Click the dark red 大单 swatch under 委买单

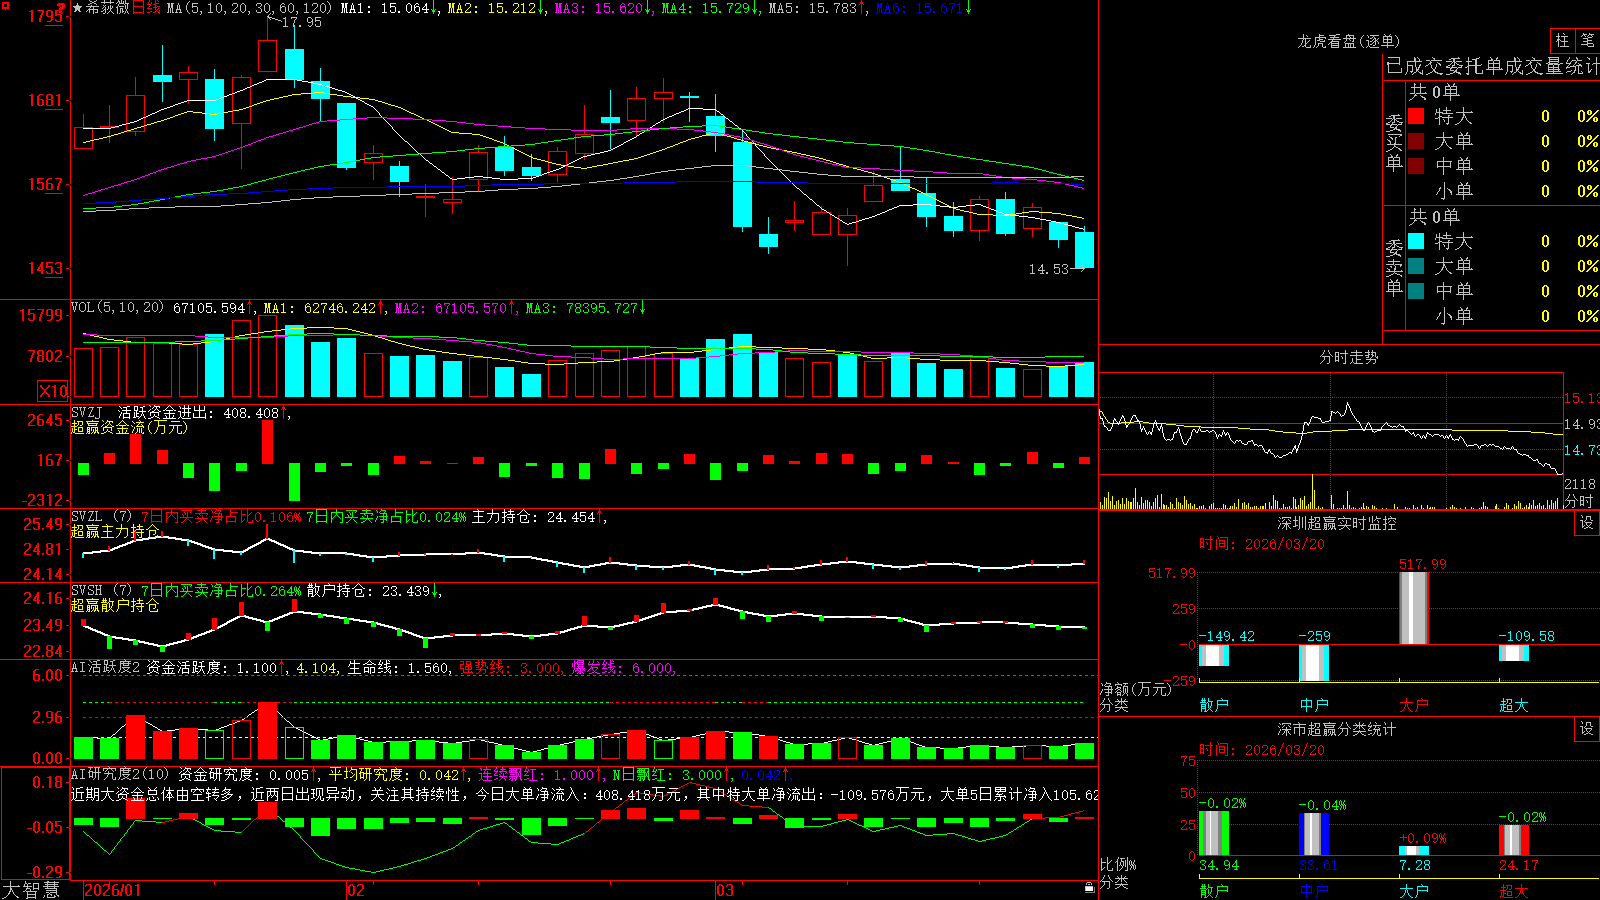click(1416, 141)
